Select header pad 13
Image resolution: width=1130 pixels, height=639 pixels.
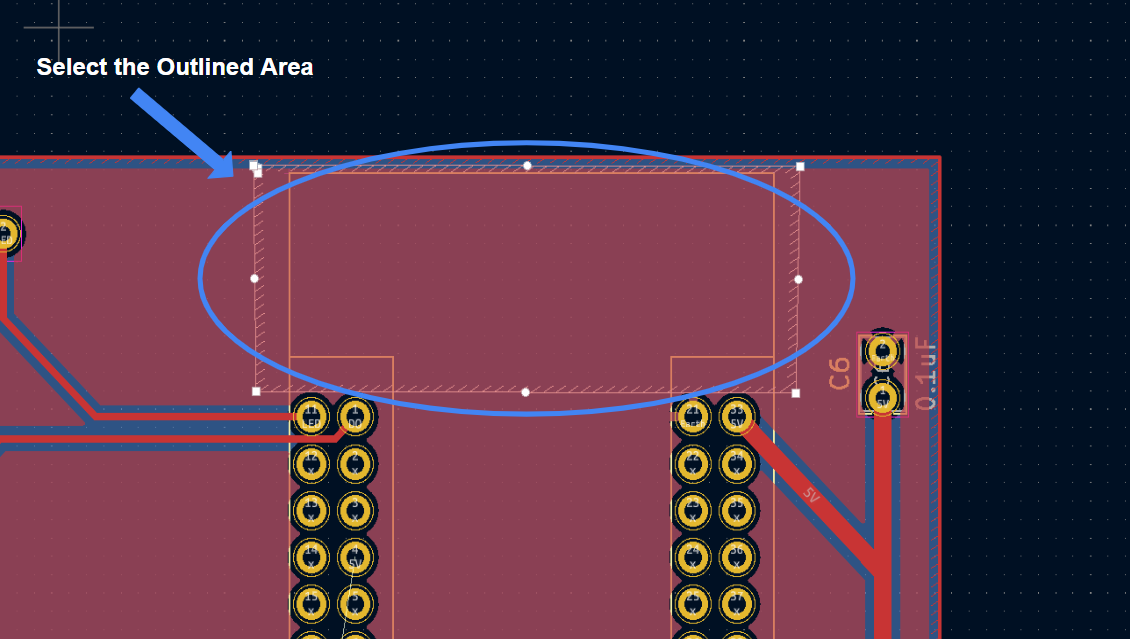point(311,510)
